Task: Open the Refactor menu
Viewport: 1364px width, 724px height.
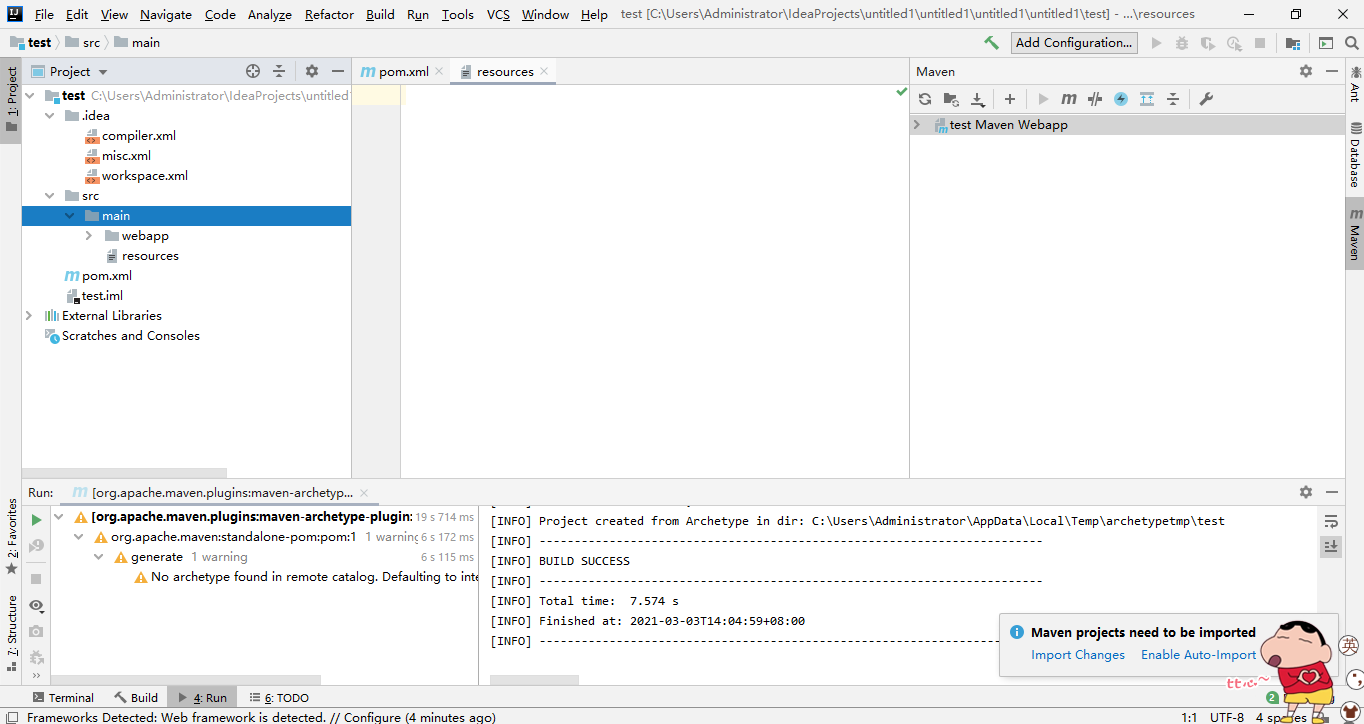Action: coord(329,14)
